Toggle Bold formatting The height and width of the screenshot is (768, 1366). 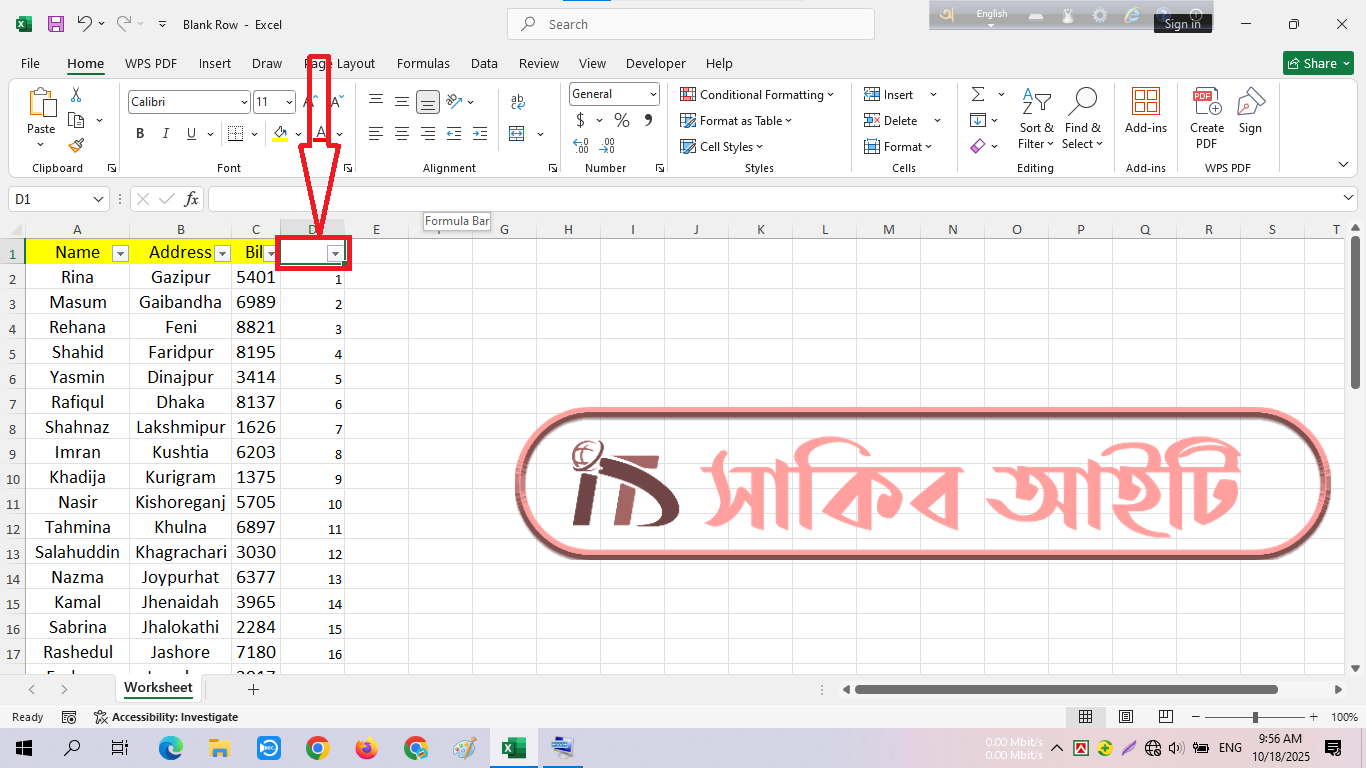(140, 134)
